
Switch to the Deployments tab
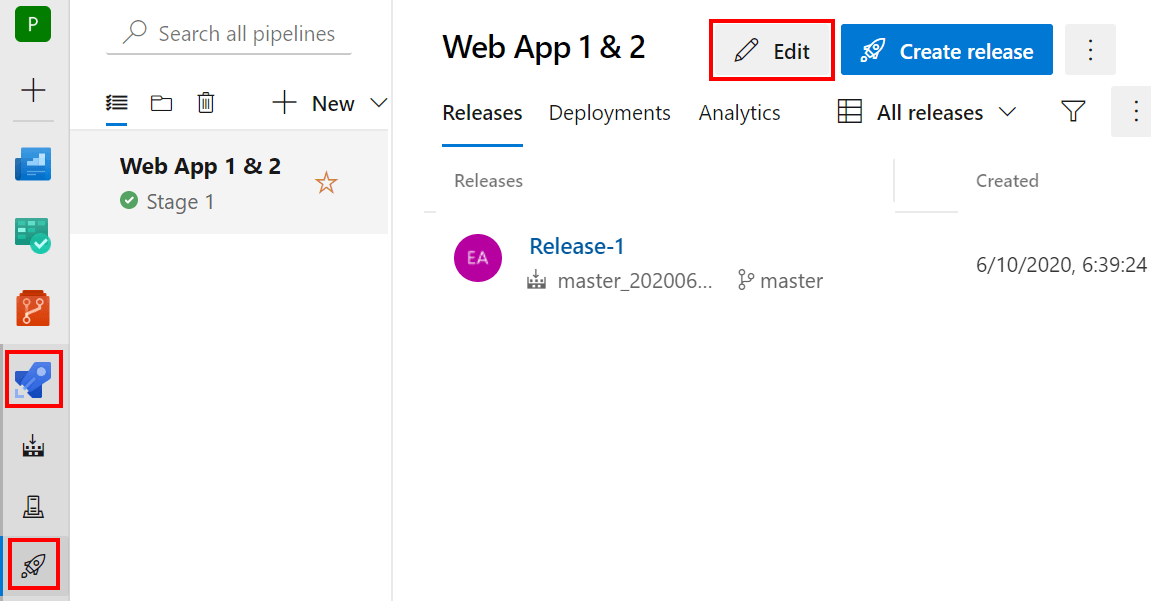pyautogui.click(x=609, y=112)
